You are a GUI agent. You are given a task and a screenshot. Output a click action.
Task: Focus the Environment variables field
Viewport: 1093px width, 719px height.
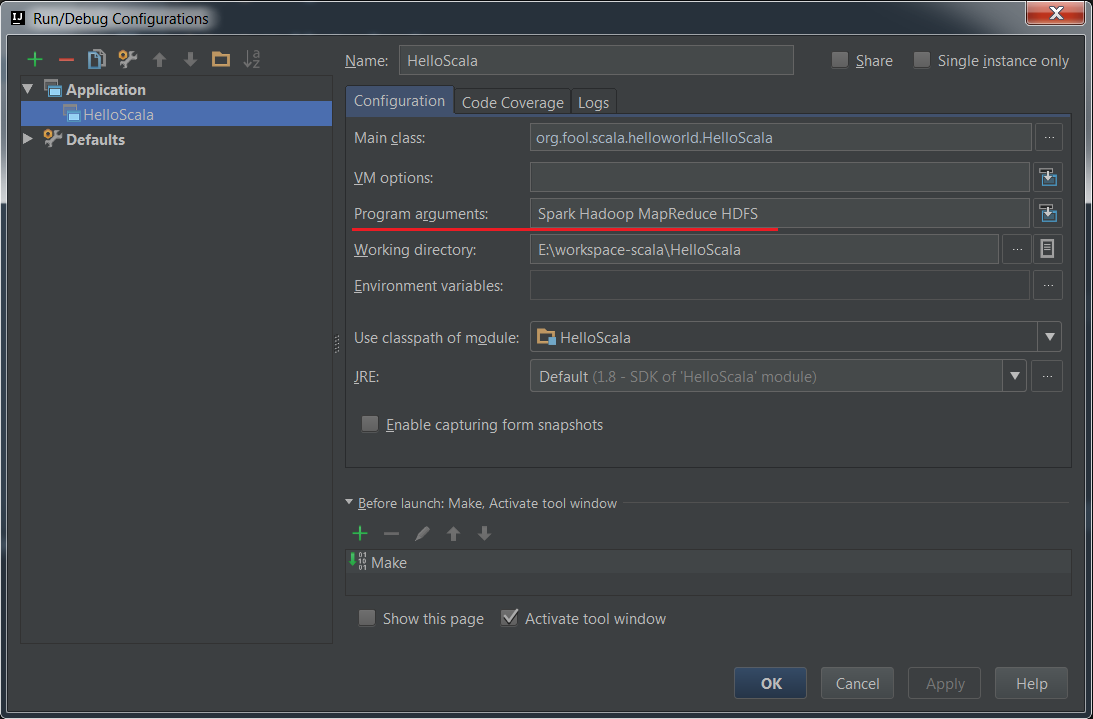[780, 285]
